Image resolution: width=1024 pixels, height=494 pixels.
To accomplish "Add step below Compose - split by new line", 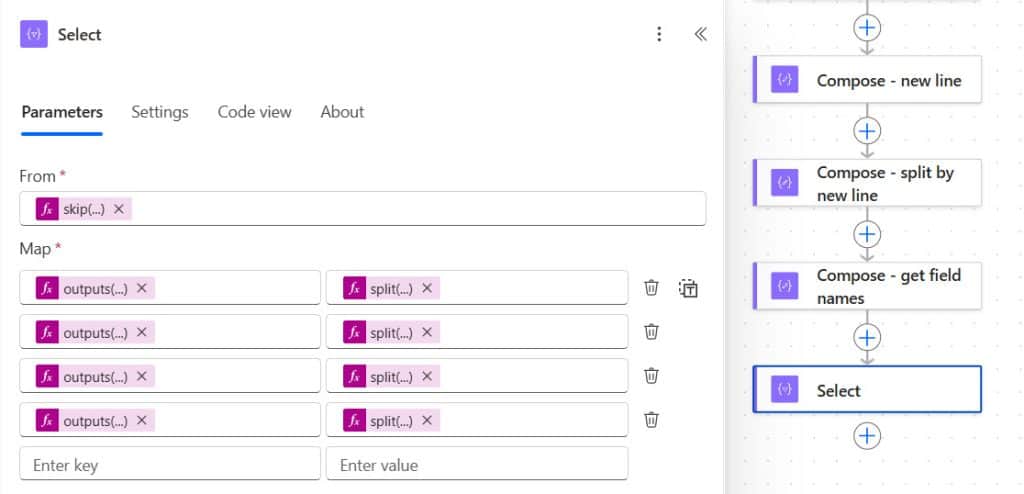I will pos(867,234).
